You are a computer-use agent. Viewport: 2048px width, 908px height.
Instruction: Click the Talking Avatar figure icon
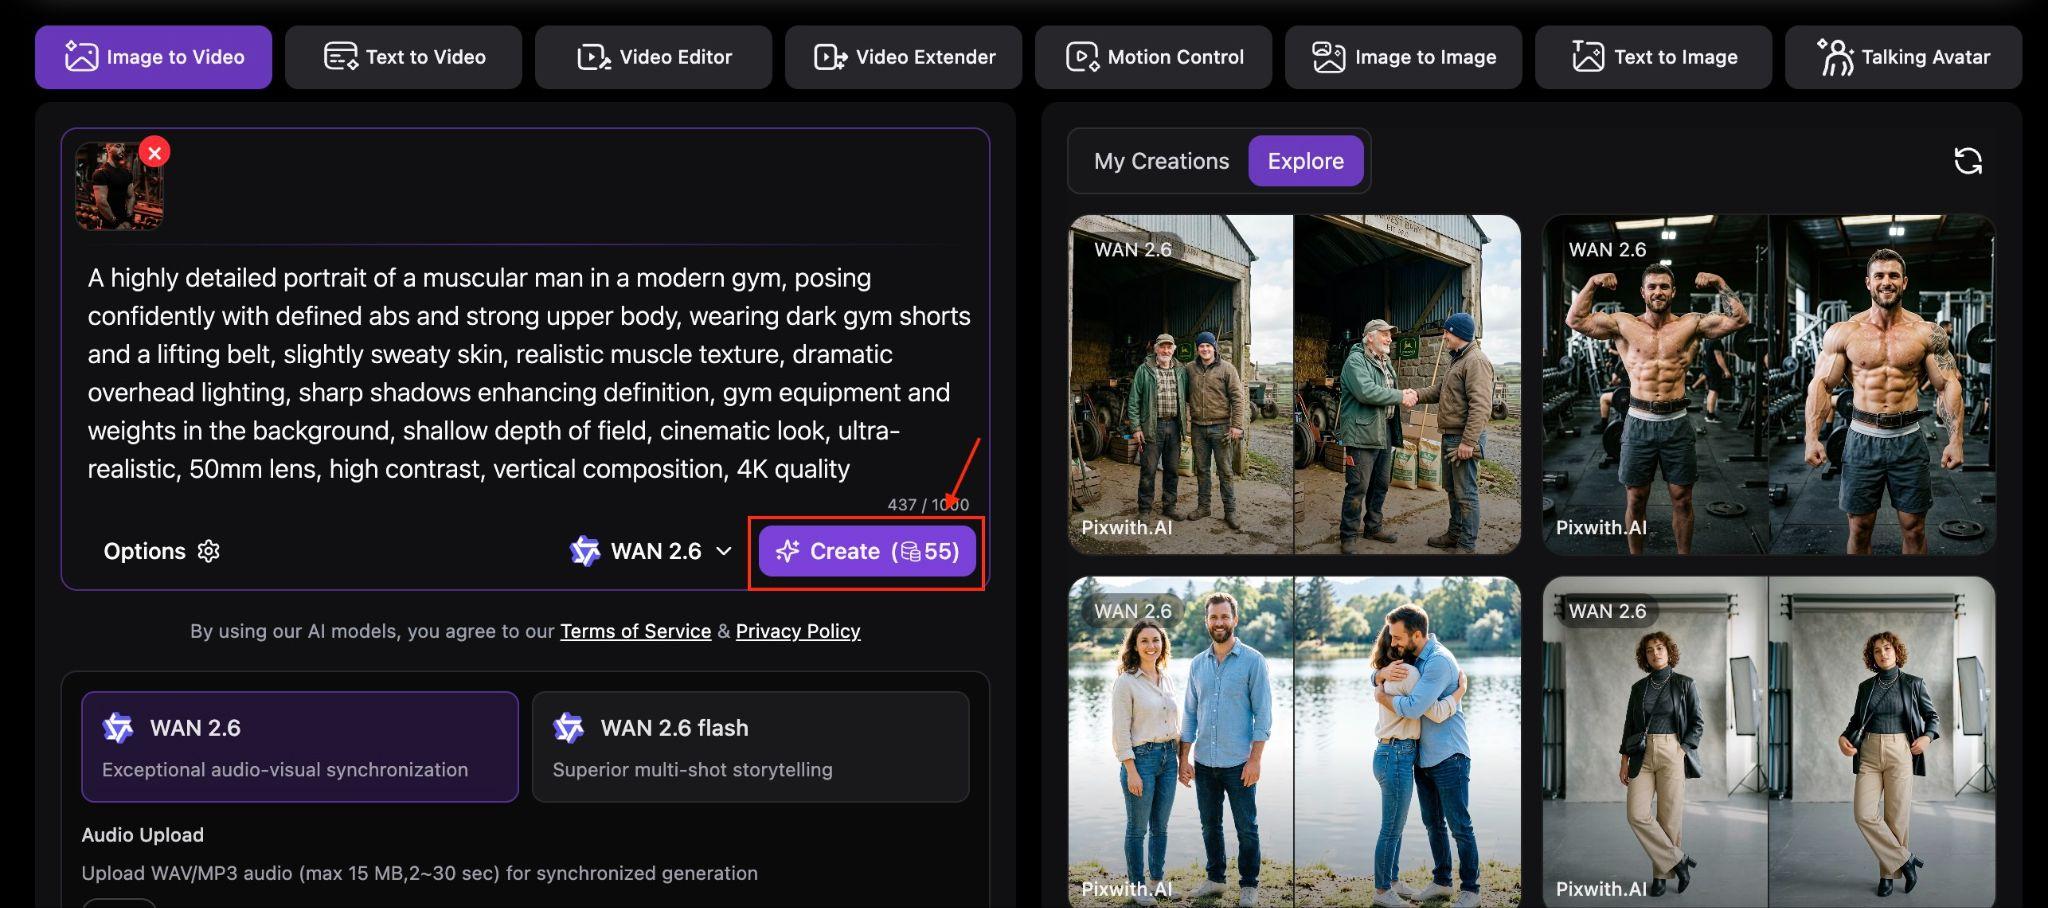(1835, 57)
